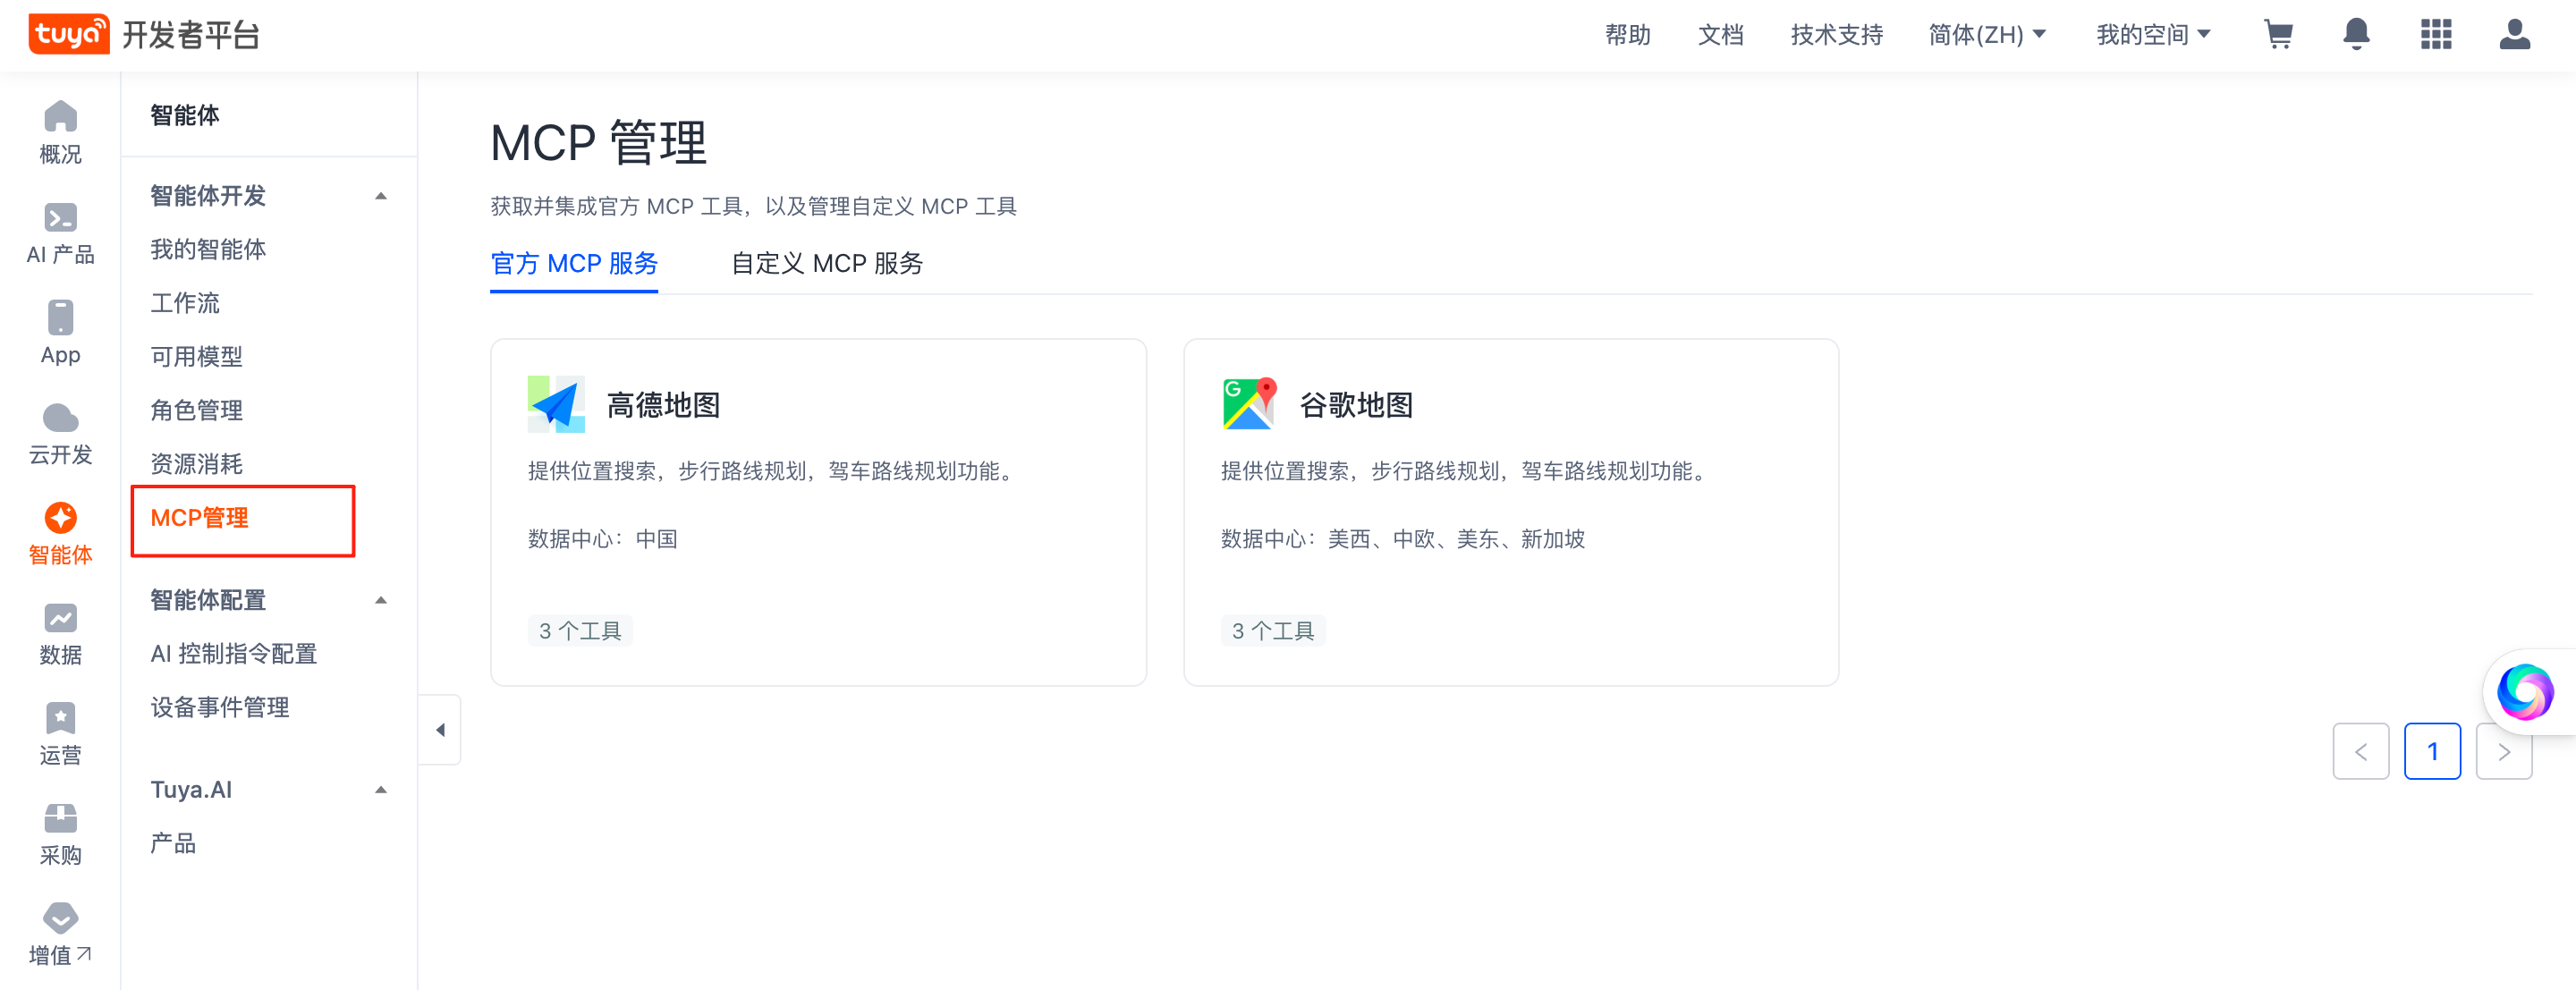Collapse the 智能体开发 section

pos(380,196)
